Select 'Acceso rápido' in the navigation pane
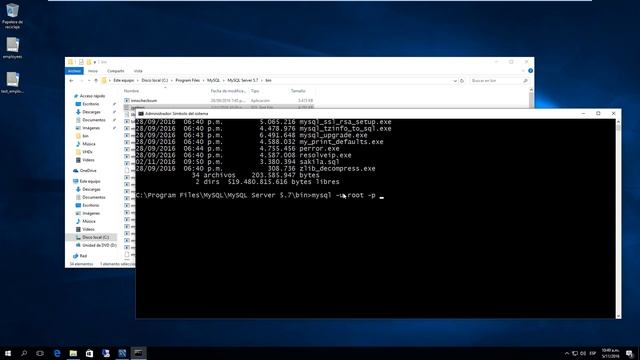 92,96
